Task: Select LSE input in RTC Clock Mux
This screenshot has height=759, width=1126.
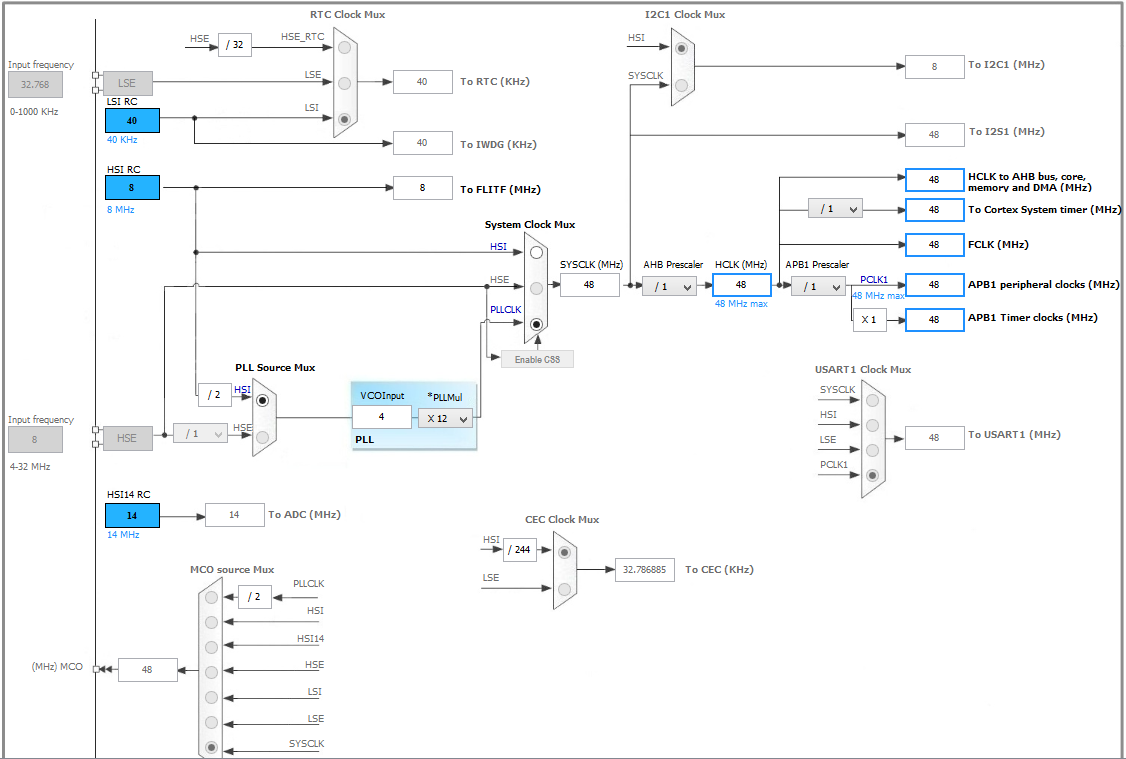Action: [x=345, y=83]
